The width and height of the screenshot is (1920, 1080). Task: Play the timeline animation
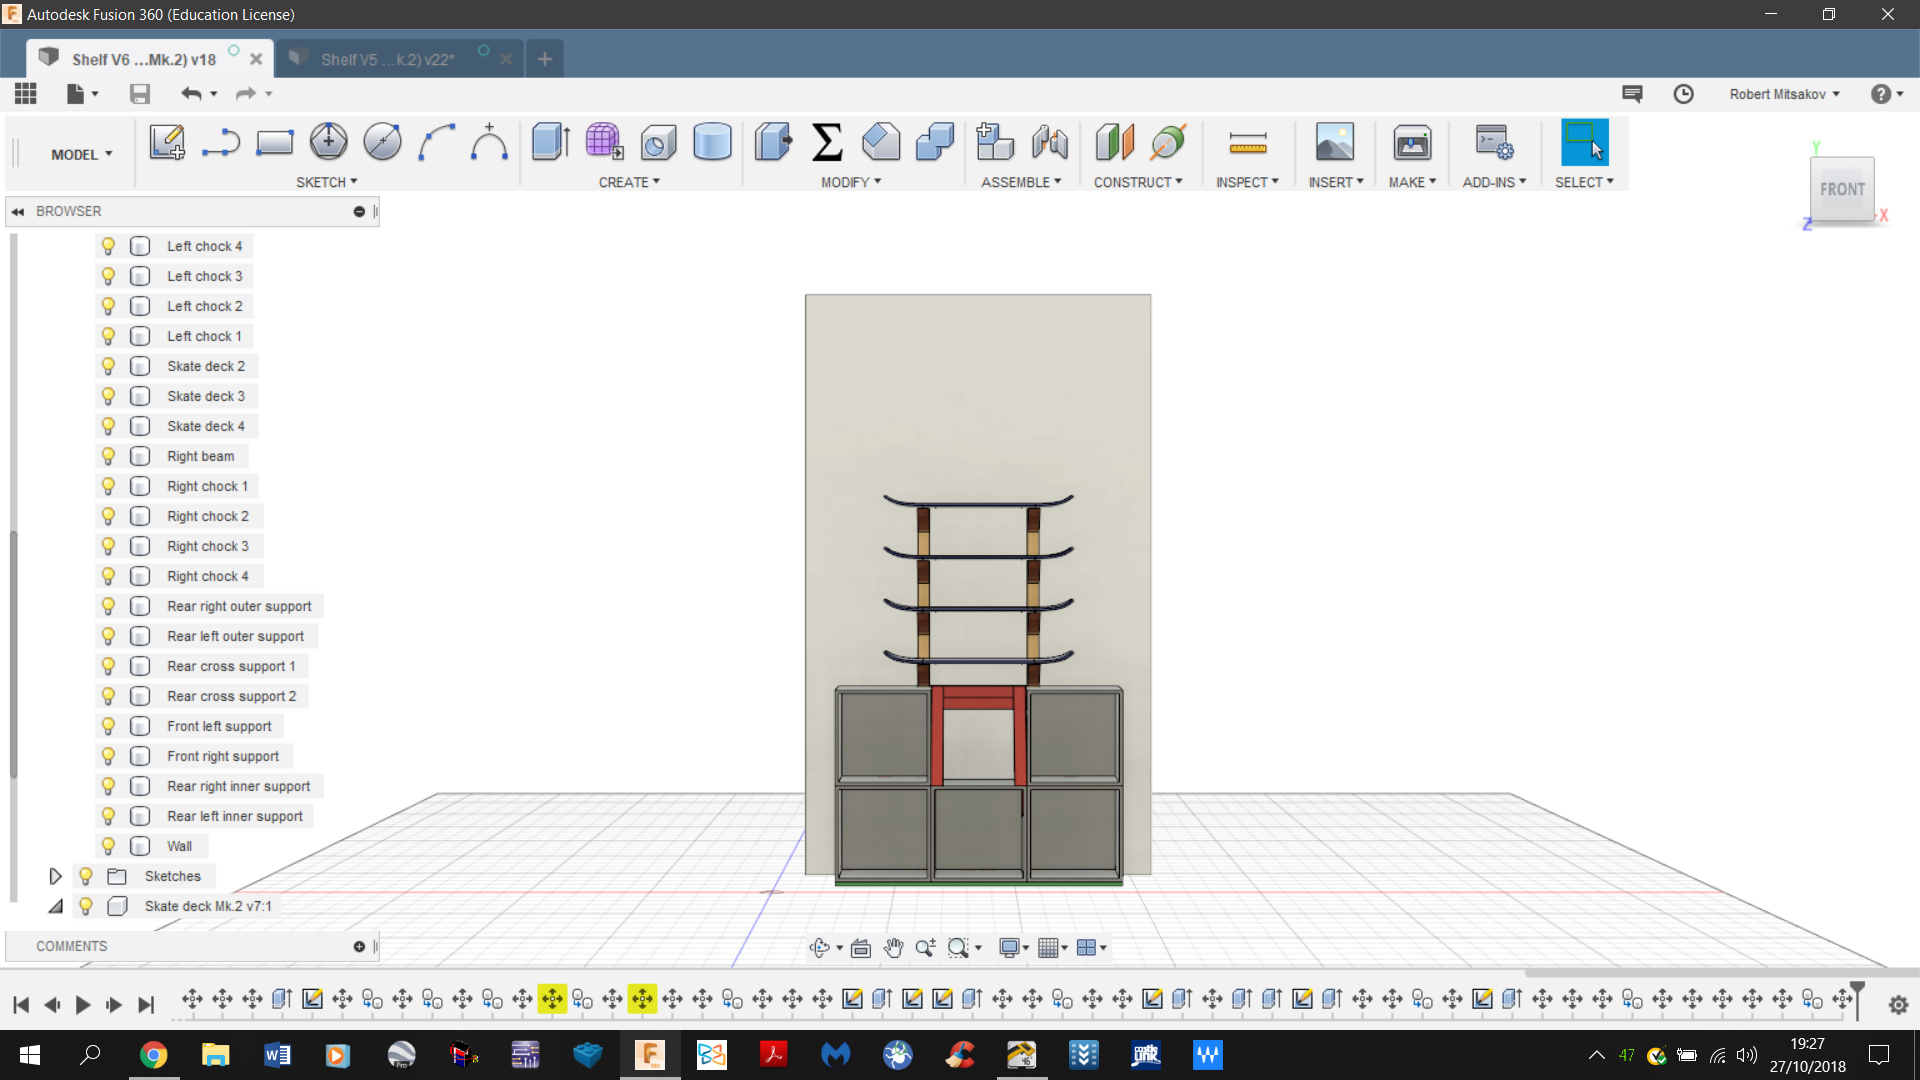[x=83, y=1005]
